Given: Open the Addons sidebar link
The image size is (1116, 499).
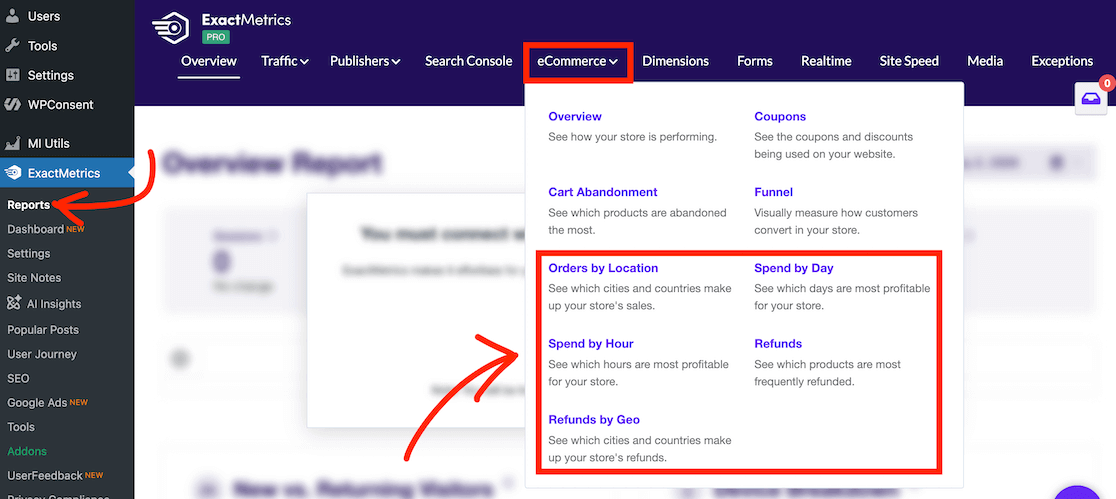Looking at the screenshot, I should (x=26, y=451).
